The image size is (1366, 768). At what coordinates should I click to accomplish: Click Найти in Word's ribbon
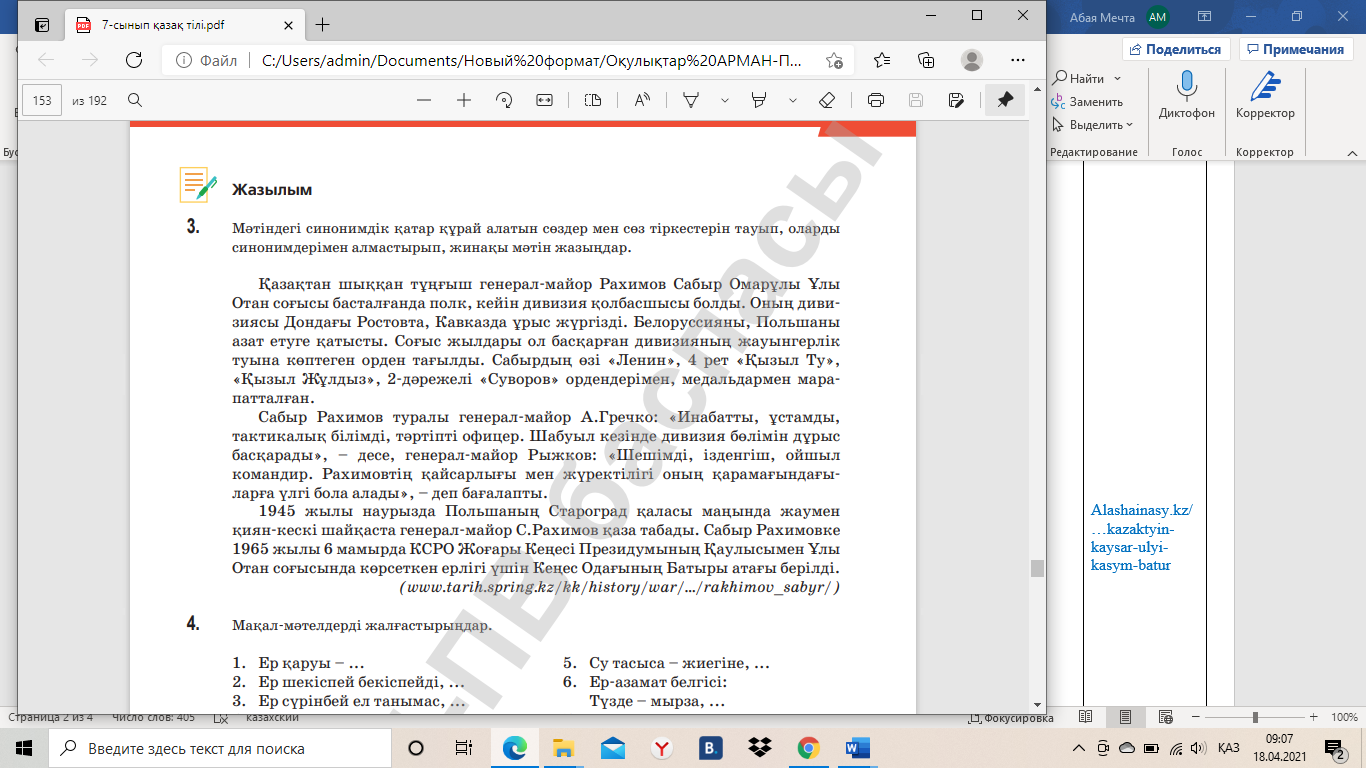pyautogui.click(x=1078, y=78)
